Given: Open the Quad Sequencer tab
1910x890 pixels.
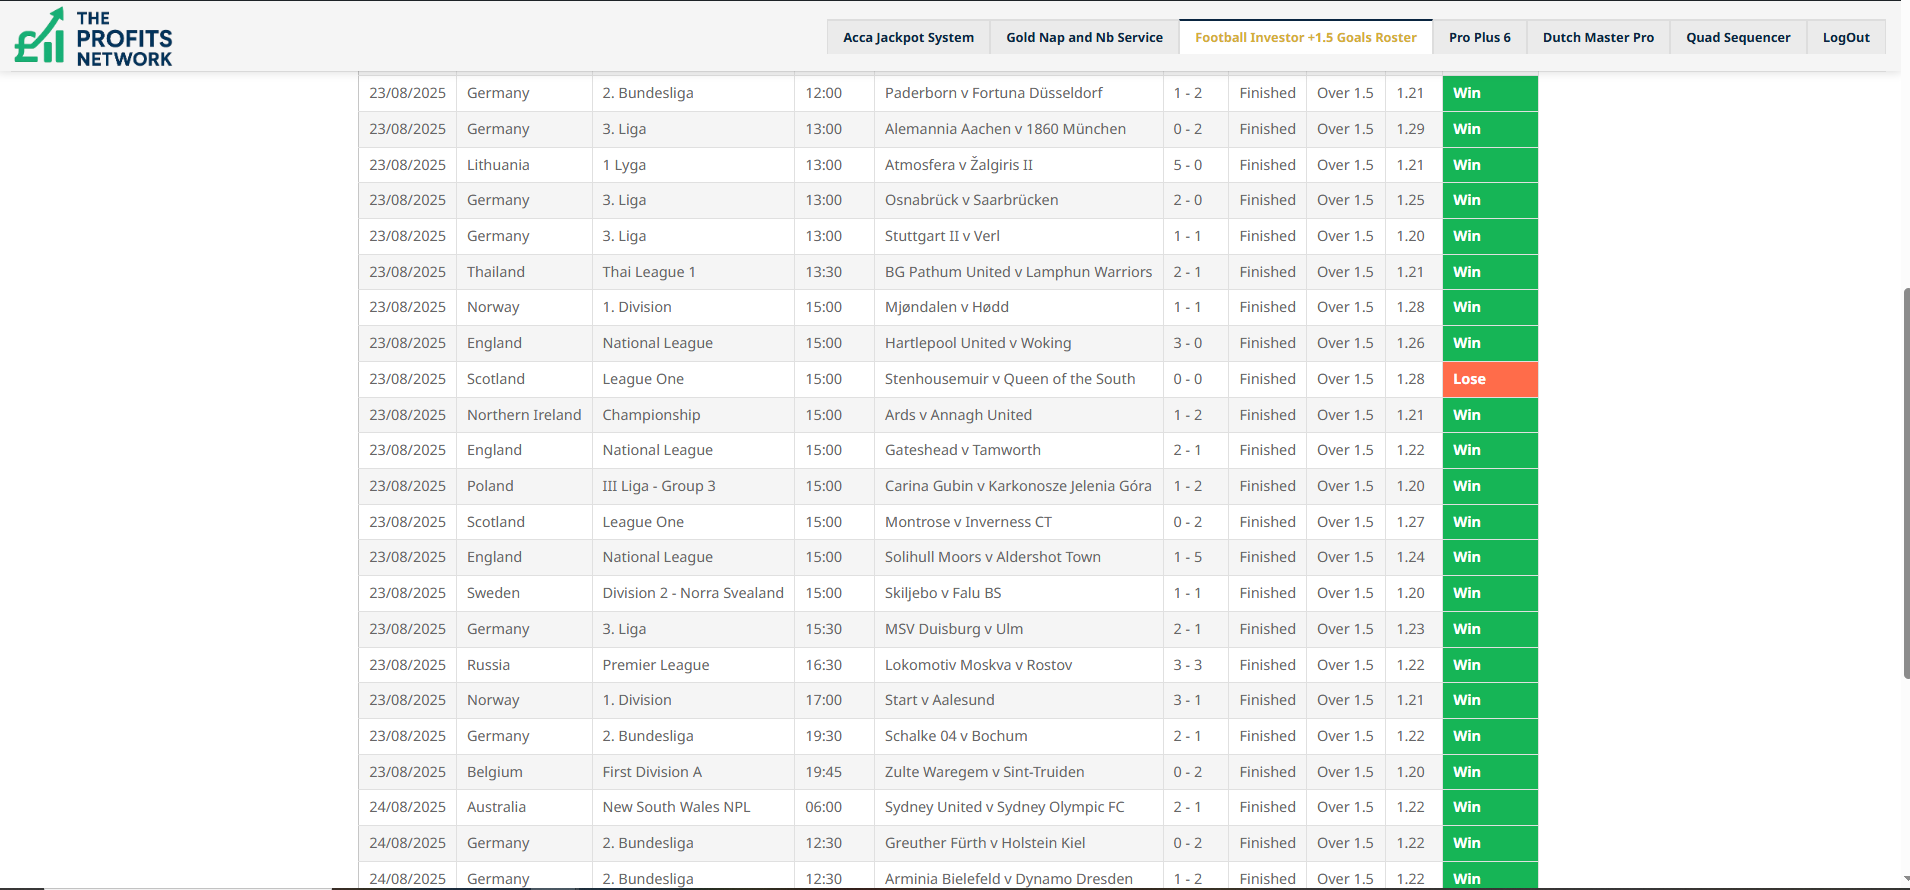Looking at the screenshot, I should [x=1737, y=38].
